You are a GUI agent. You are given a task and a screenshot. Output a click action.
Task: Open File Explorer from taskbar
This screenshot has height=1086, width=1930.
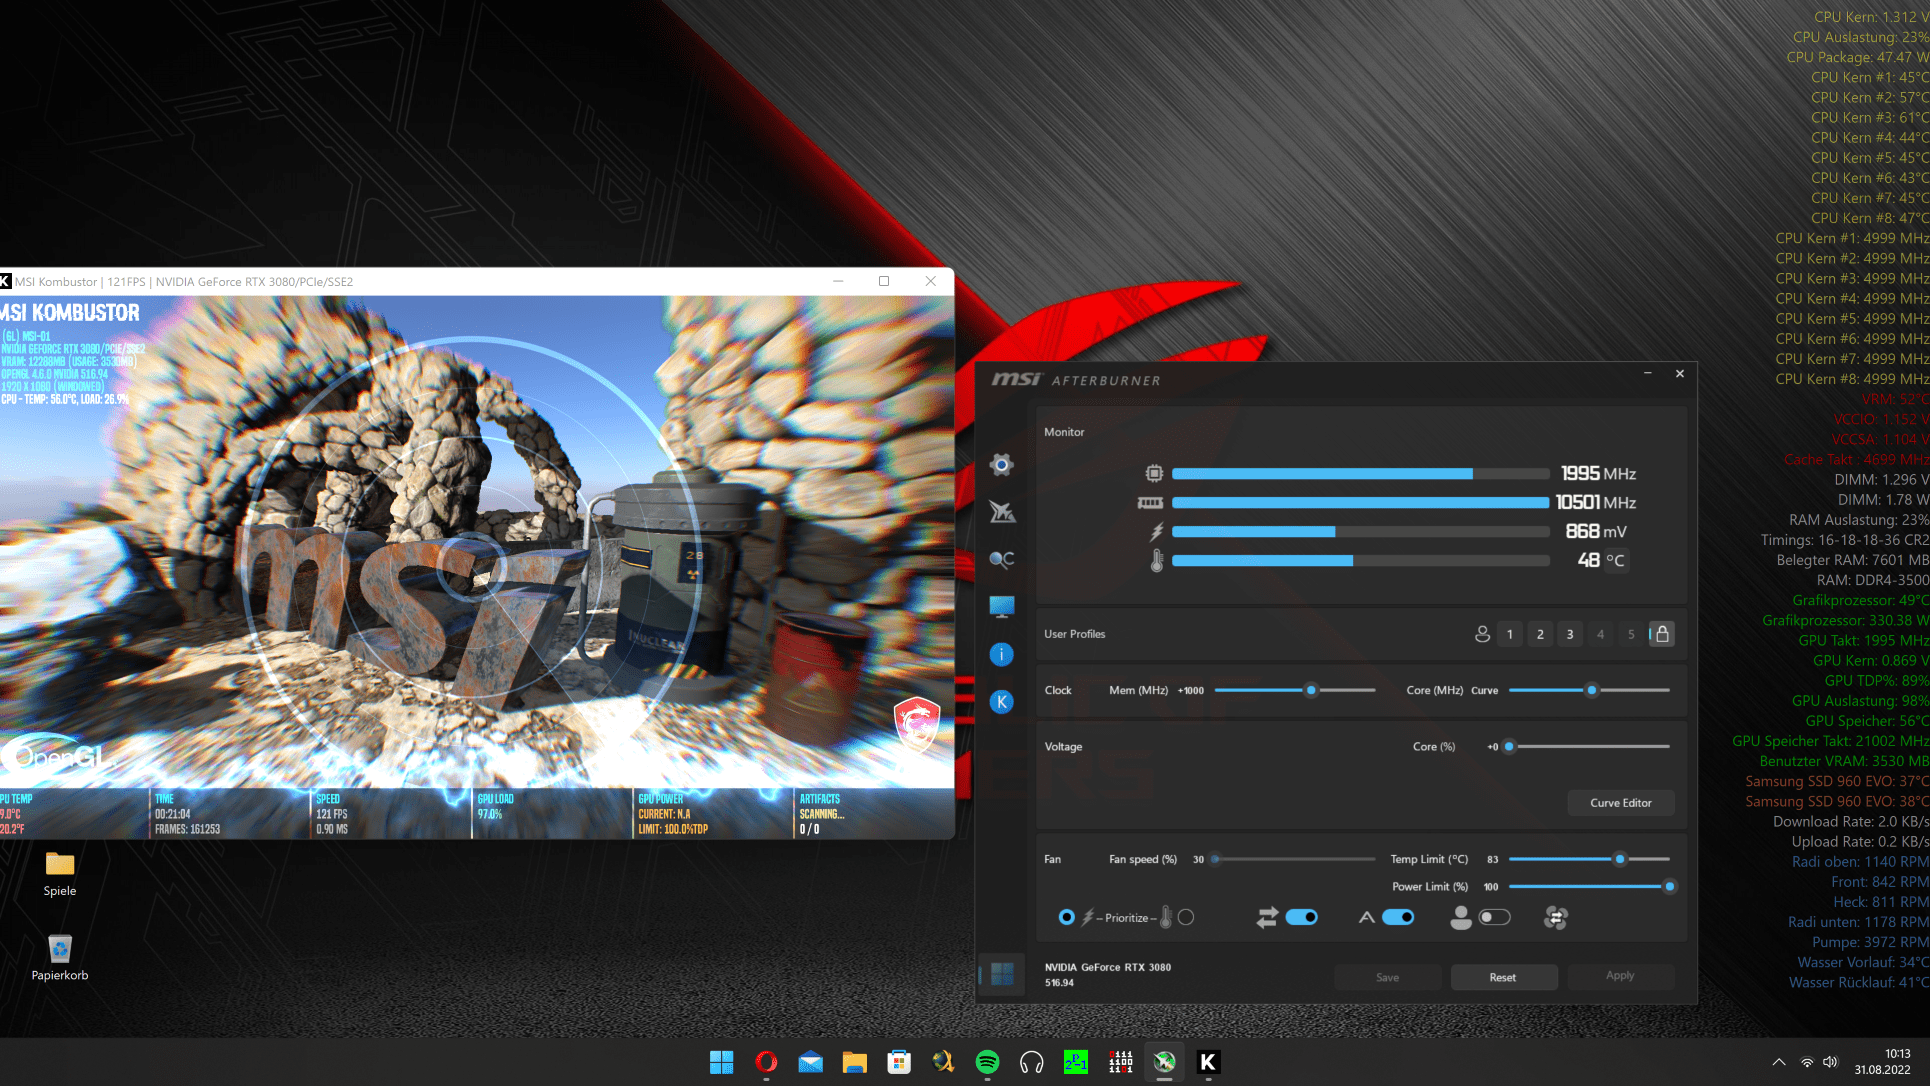[x=855, y=1062]
